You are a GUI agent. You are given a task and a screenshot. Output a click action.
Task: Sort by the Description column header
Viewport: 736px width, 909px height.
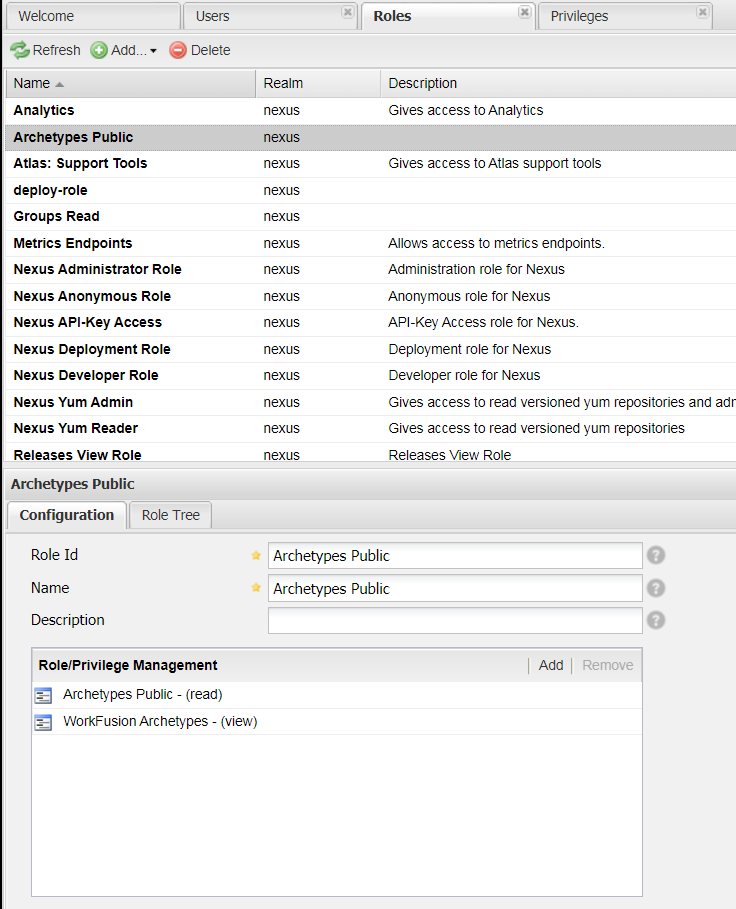pos(558,83)
